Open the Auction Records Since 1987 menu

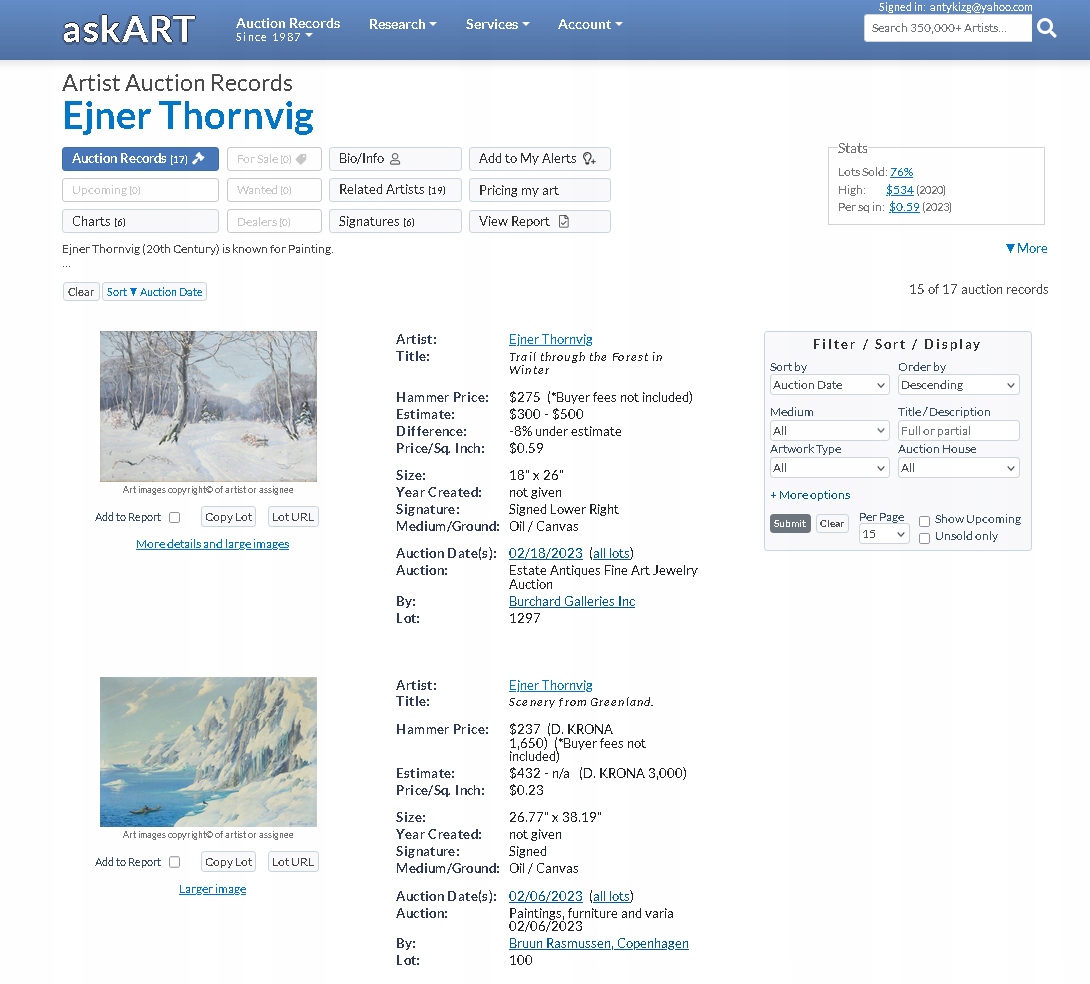pos(288,29)
